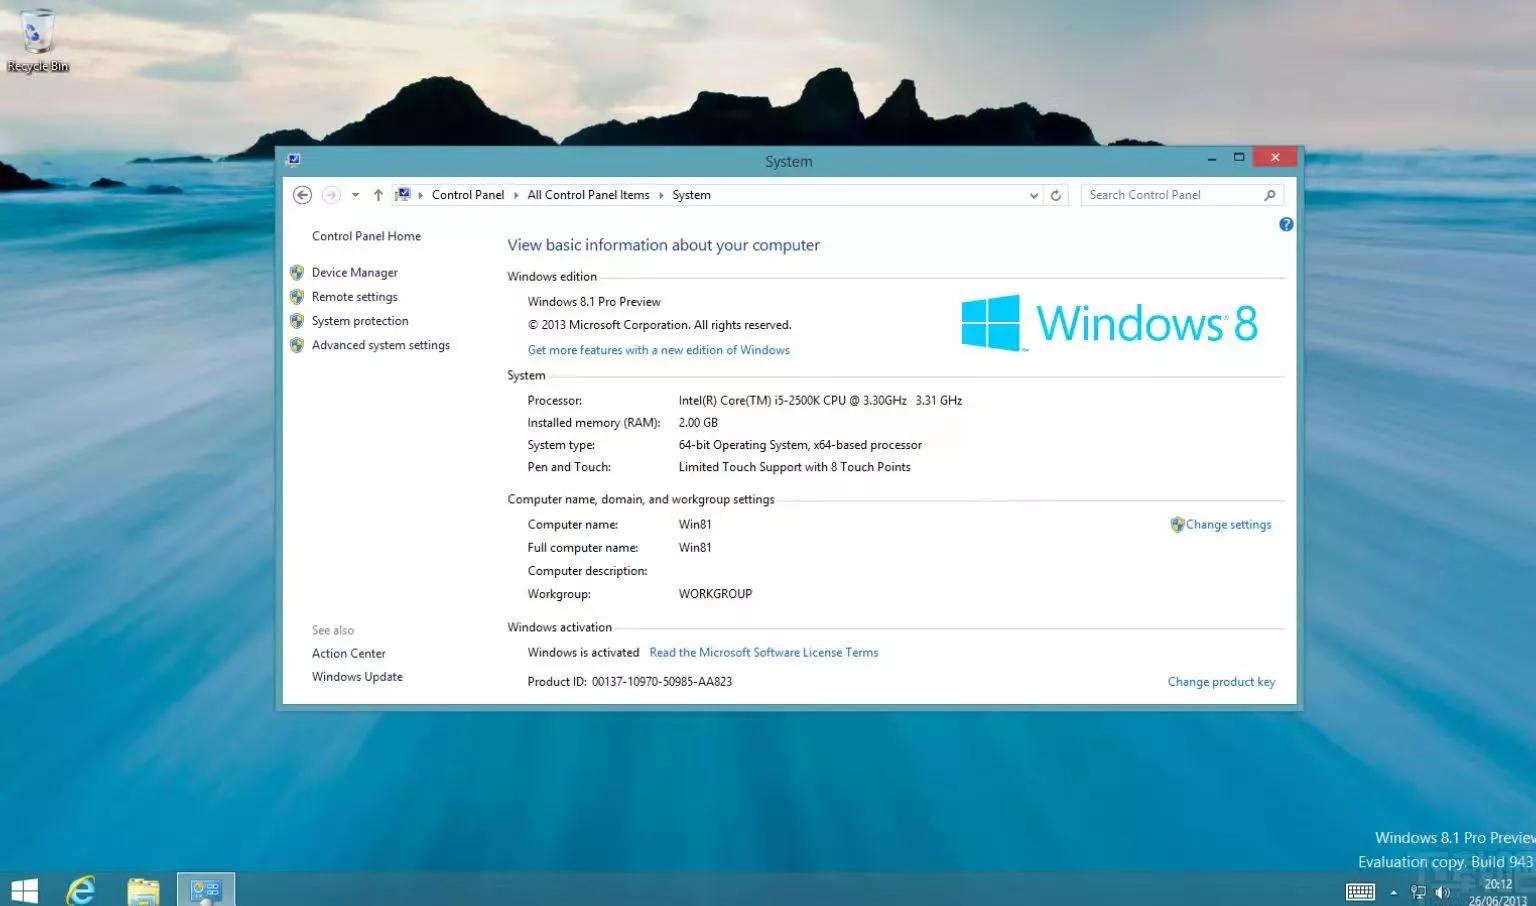Minimize the System window
The height and width of the screenshot is (906, 1536).
pyautogui.click(x=1211, y=158)
